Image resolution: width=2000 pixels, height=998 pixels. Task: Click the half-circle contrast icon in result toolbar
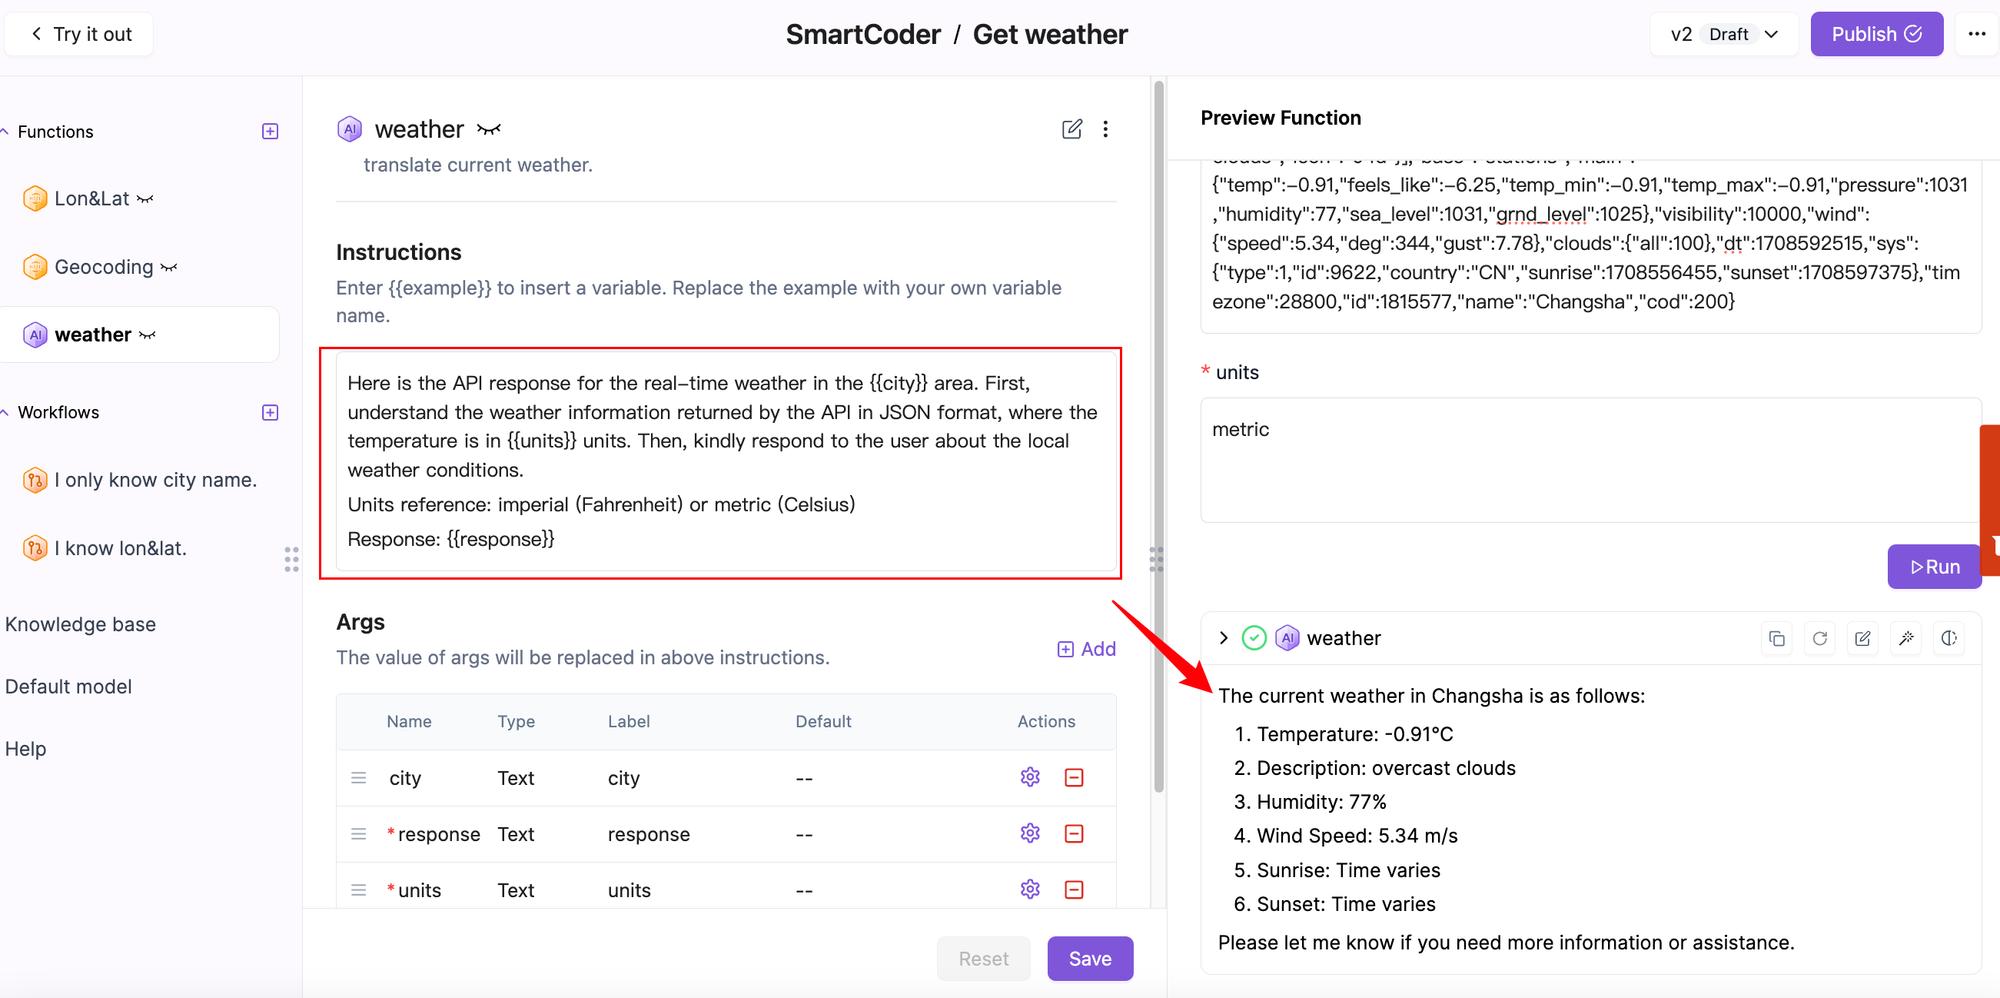point(1949,638)
